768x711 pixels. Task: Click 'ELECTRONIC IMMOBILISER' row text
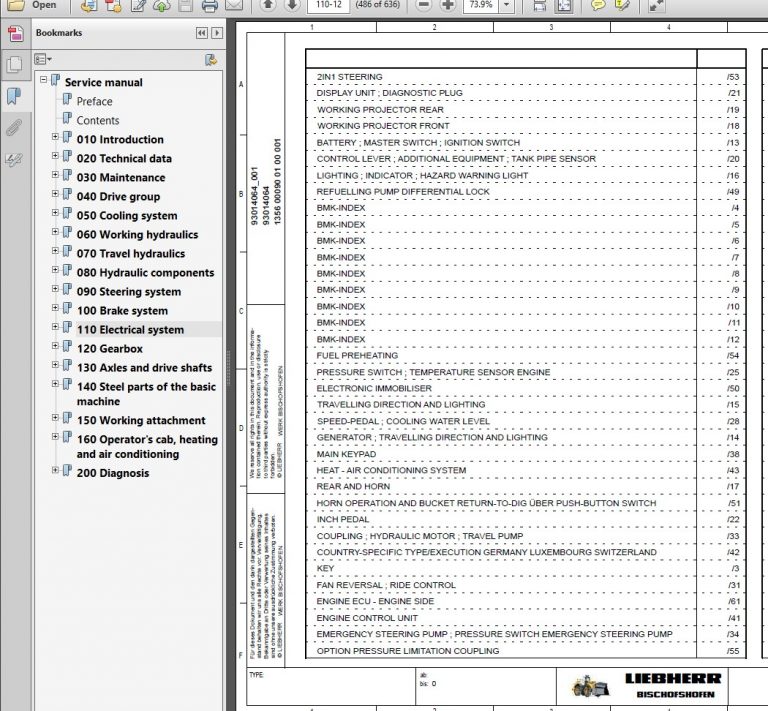[374, 388]
